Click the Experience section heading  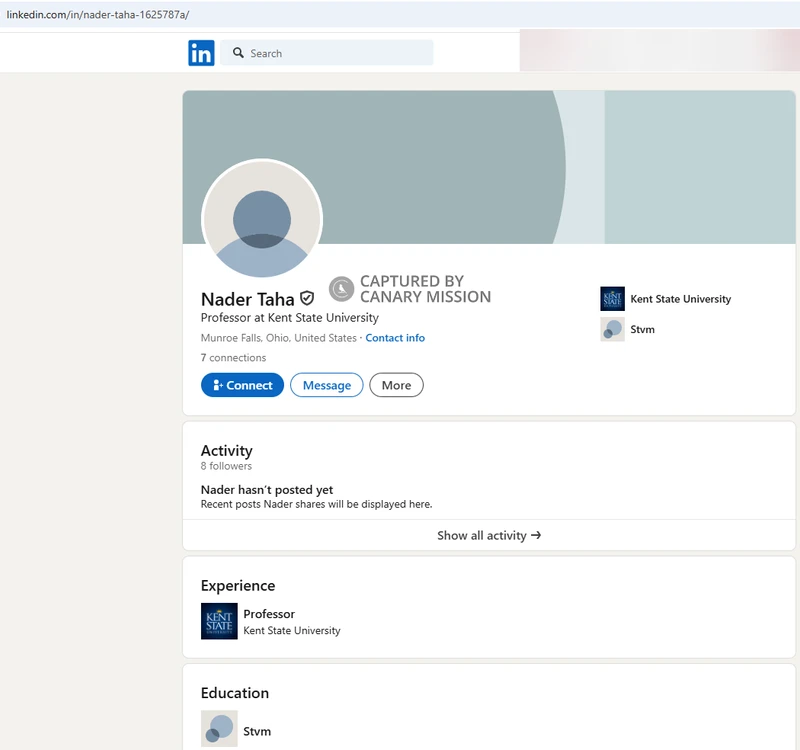(x=238, y=586)
